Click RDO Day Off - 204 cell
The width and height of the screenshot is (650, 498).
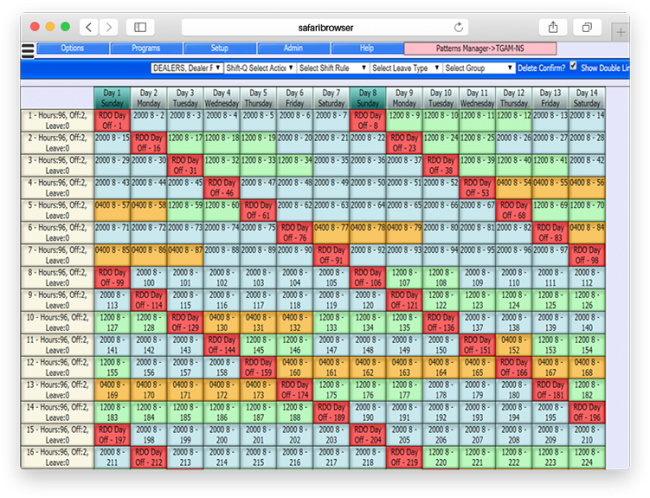368,435
